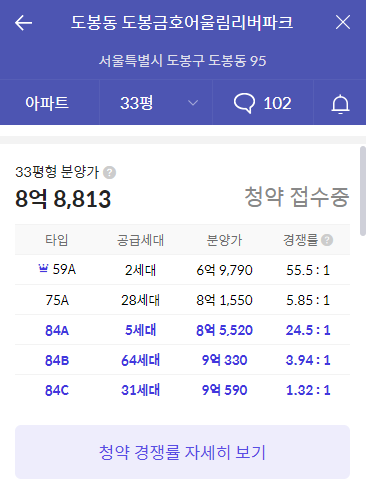Click the crown icon next to 59A
This screenshot has width=366, height=495.
[x=43, y=268]
